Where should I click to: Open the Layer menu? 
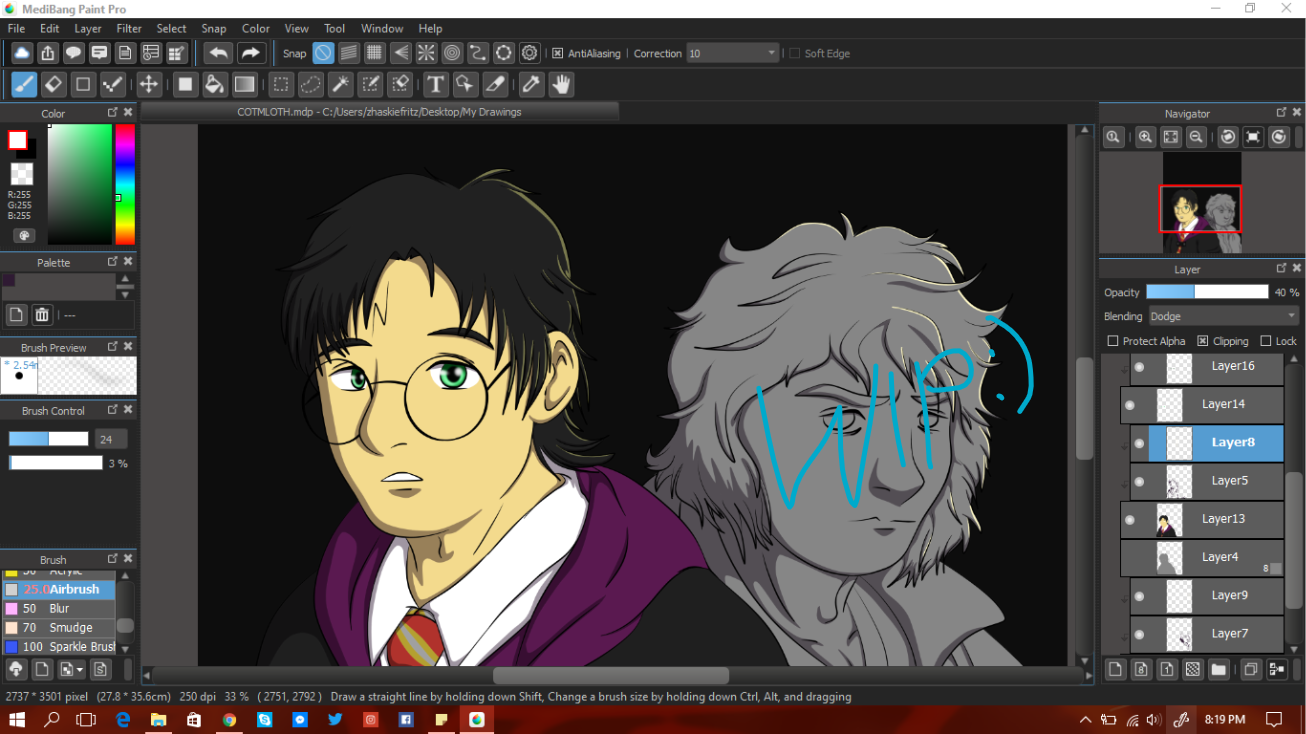(88, 28)
